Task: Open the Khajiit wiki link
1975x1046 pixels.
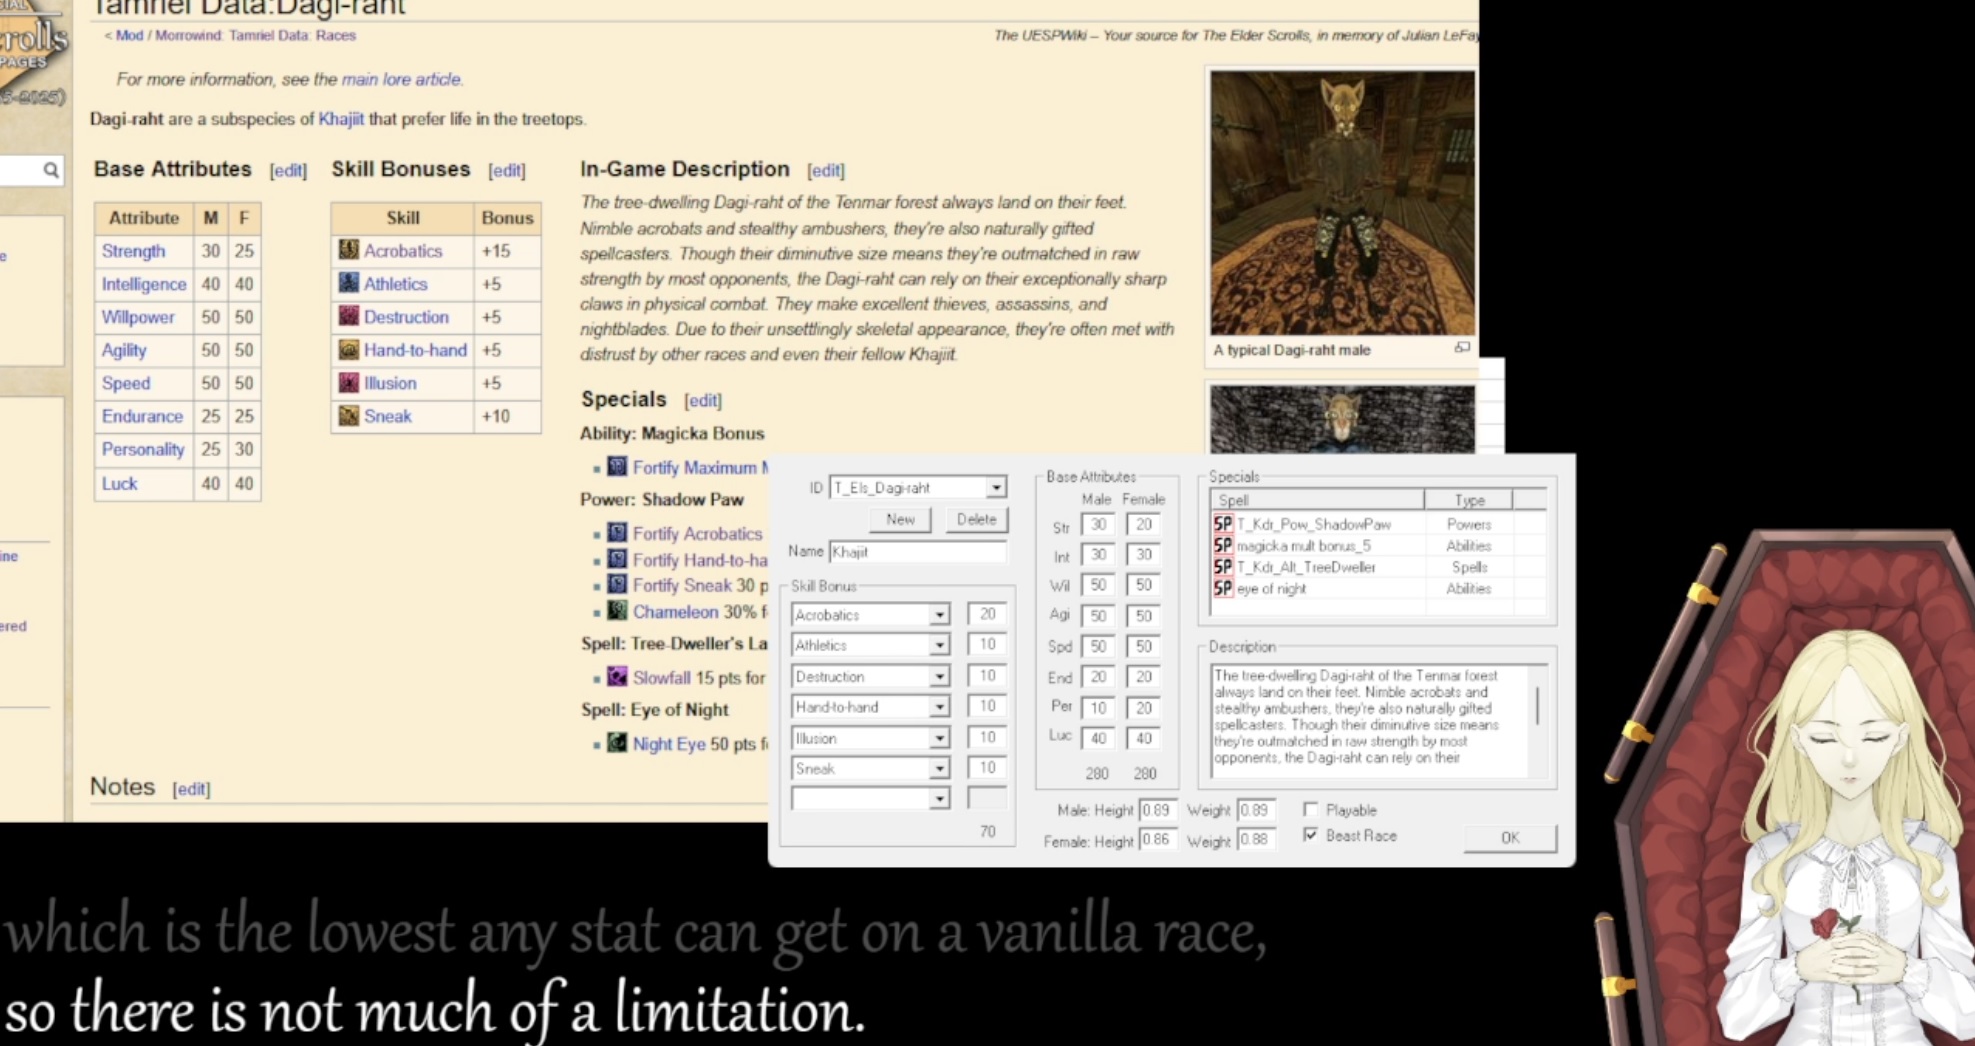Action: click(341, 119)
